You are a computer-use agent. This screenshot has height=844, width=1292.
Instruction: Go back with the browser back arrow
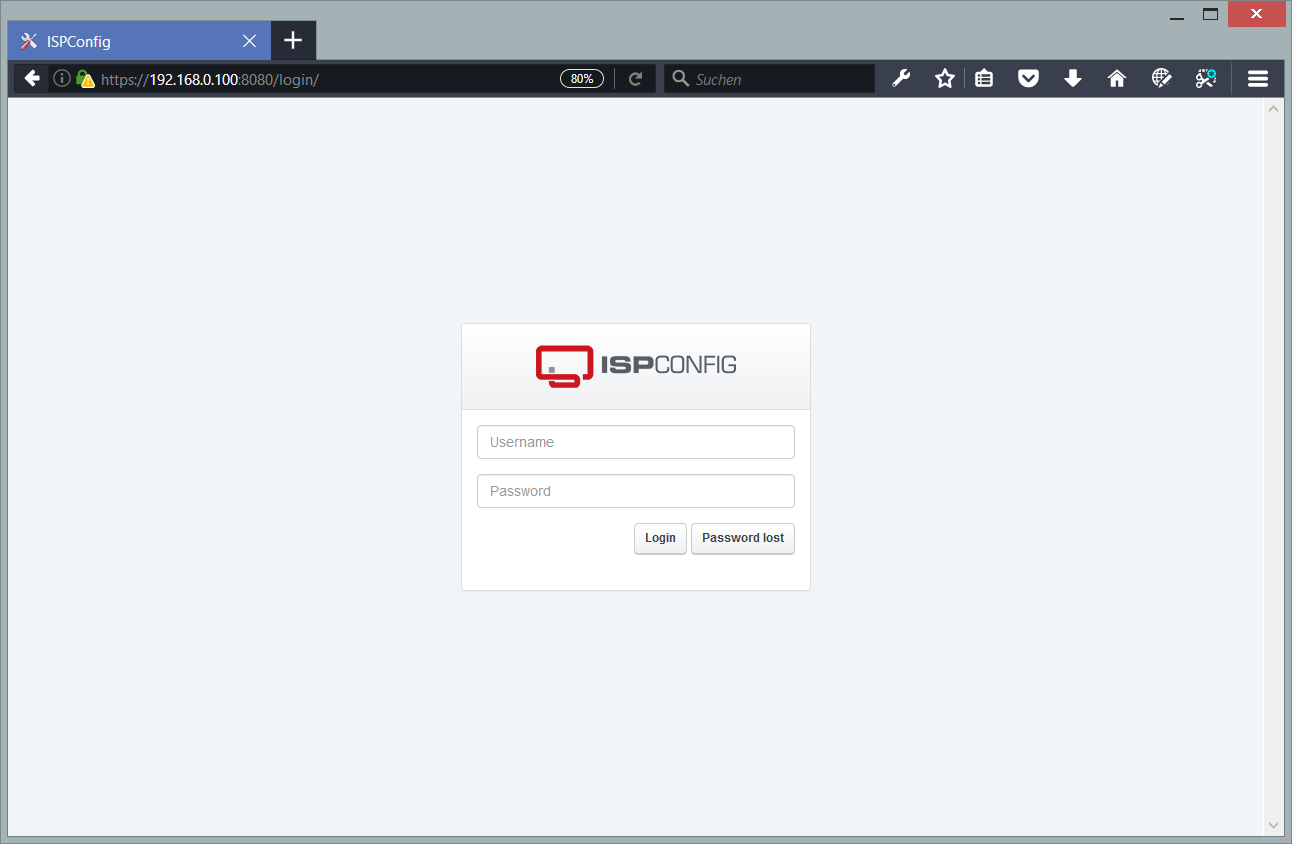pos(32,79)
